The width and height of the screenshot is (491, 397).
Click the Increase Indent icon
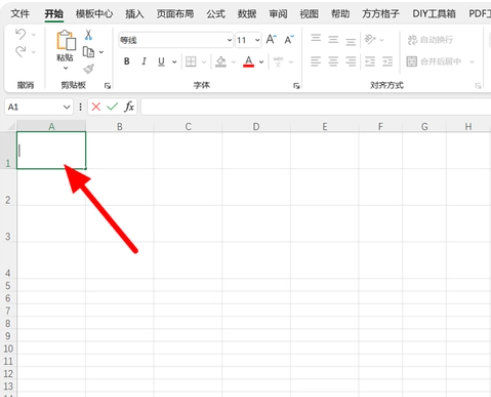pyautogui.click(x=387, y=61)
